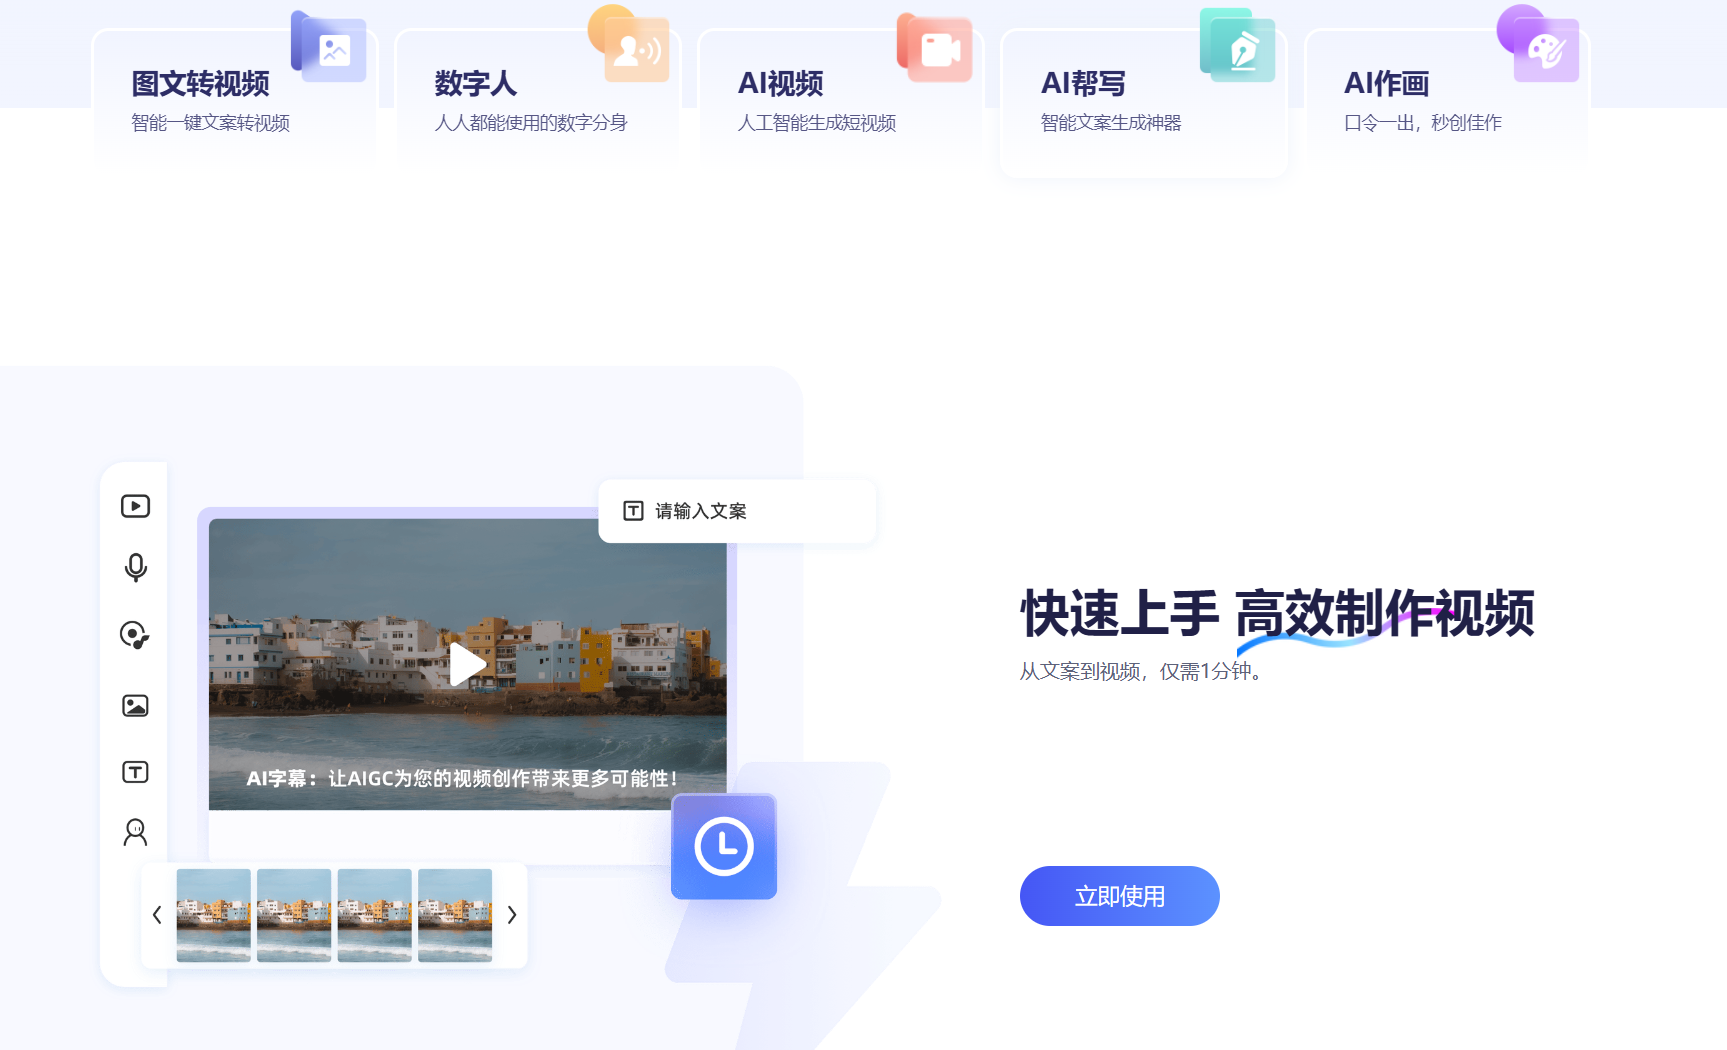Click the speaking avatar icon on 数字人 card
The width and height of the screenshot is (1727, 1050).
(x=629, y=44)
